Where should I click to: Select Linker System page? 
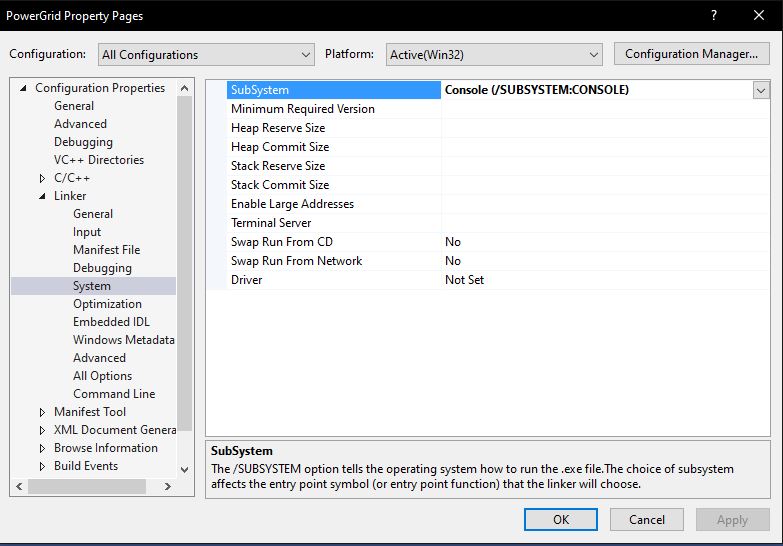point(92,286)
